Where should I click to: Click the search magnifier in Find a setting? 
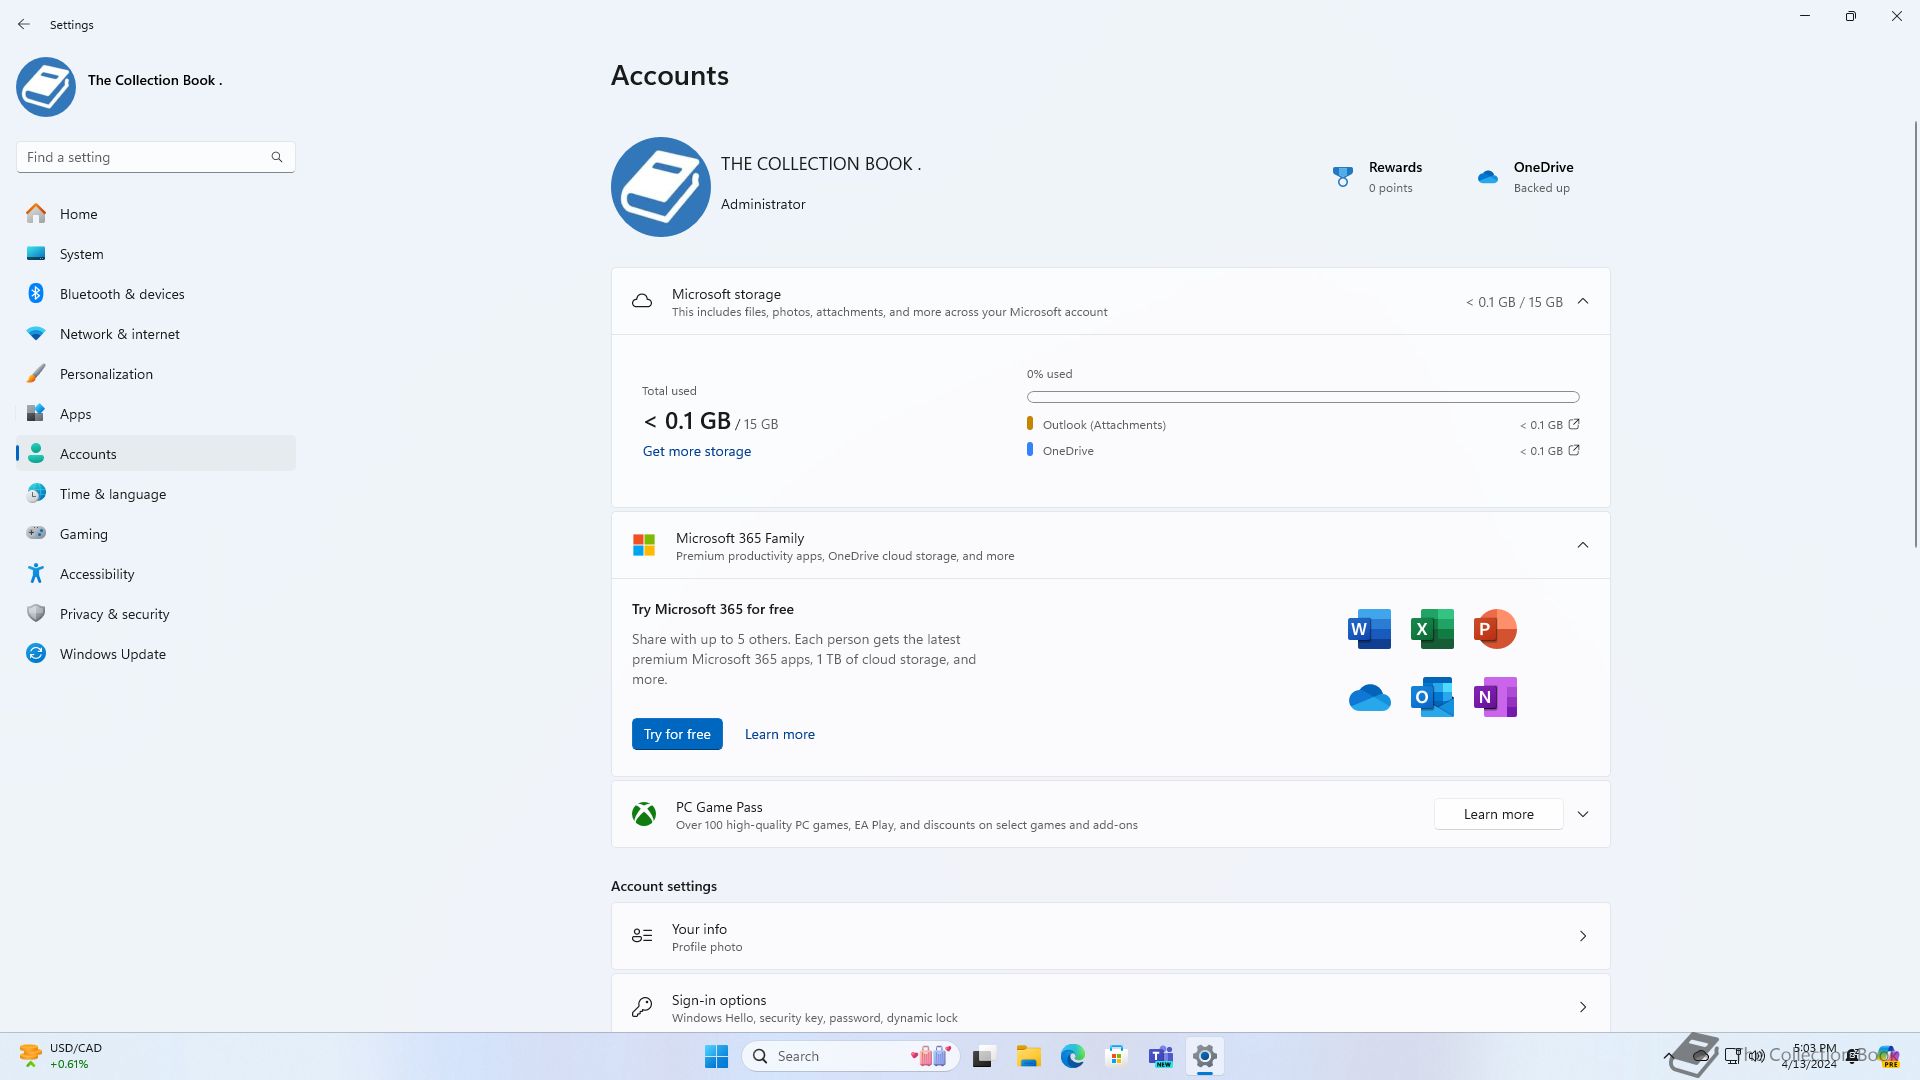277,157
